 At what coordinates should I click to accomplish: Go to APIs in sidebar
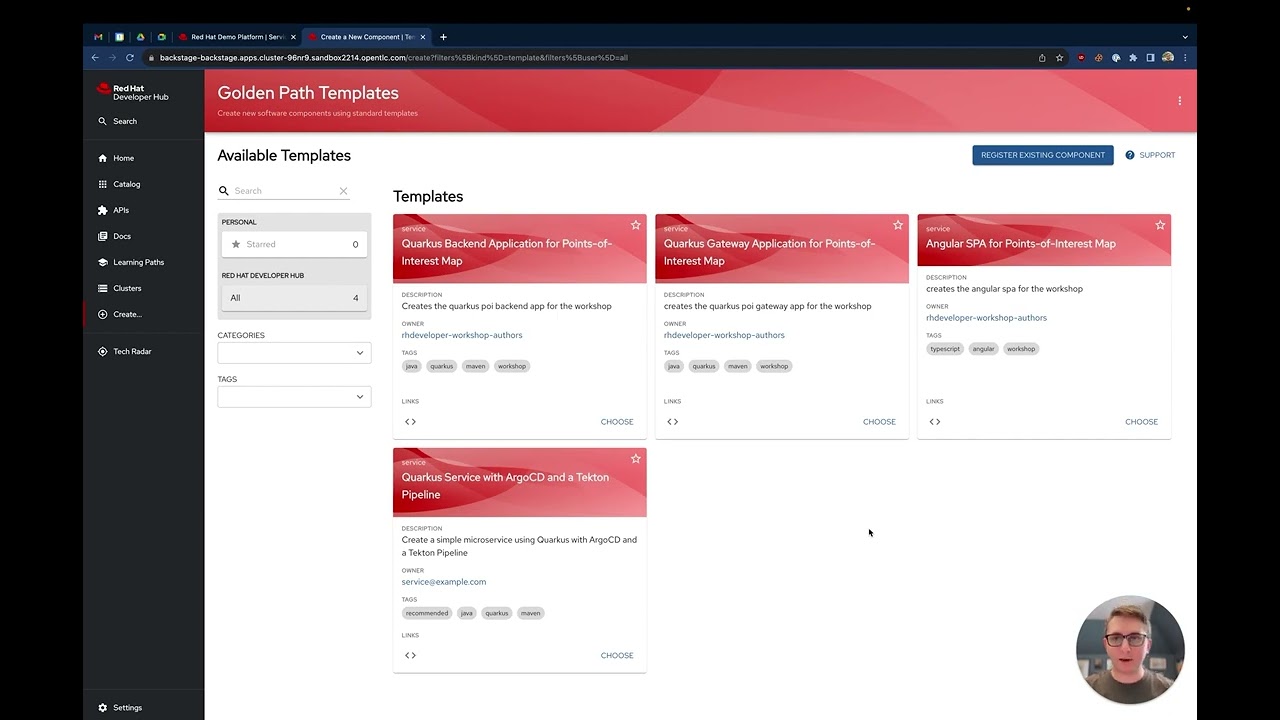tap(120, 210)
